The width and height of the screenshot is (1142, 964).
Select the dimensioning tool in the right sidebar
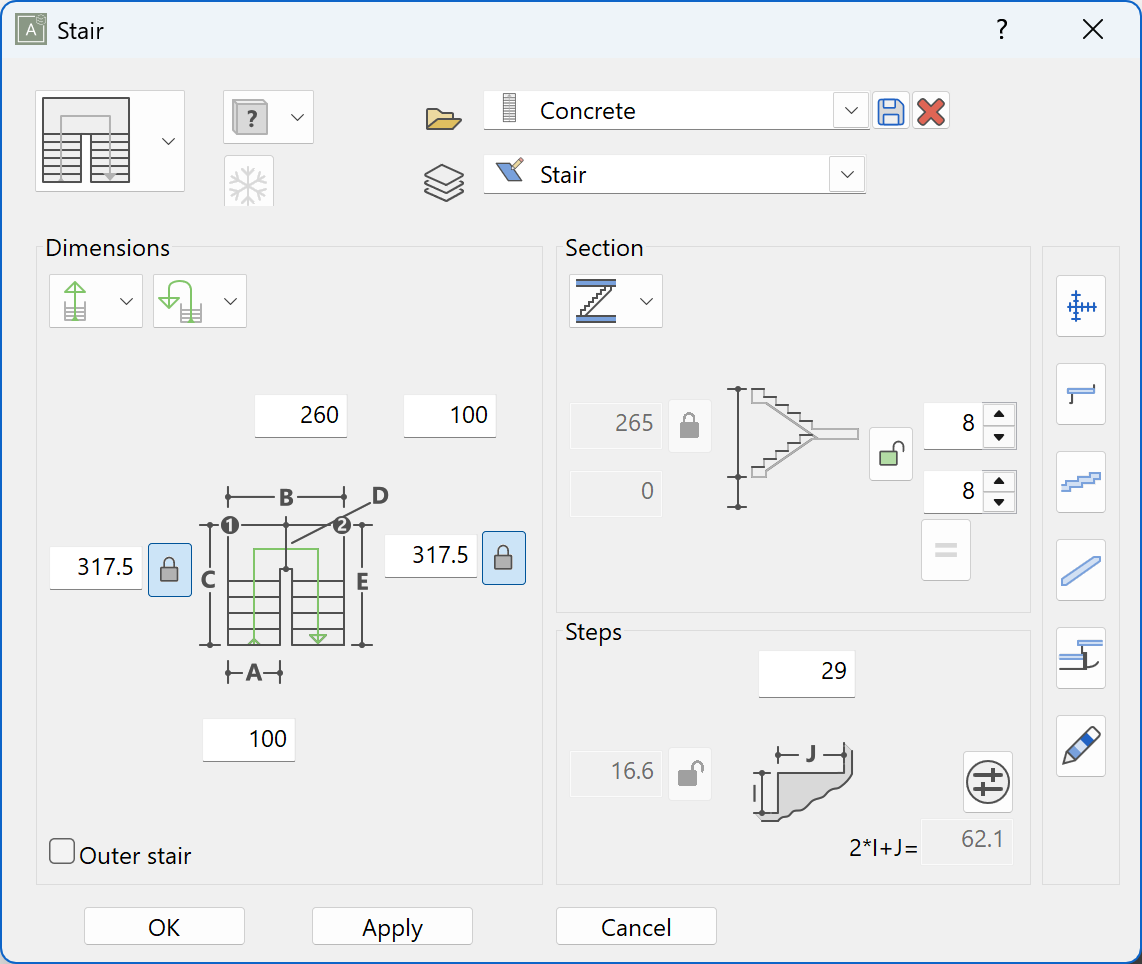(x=1081, y=307)
